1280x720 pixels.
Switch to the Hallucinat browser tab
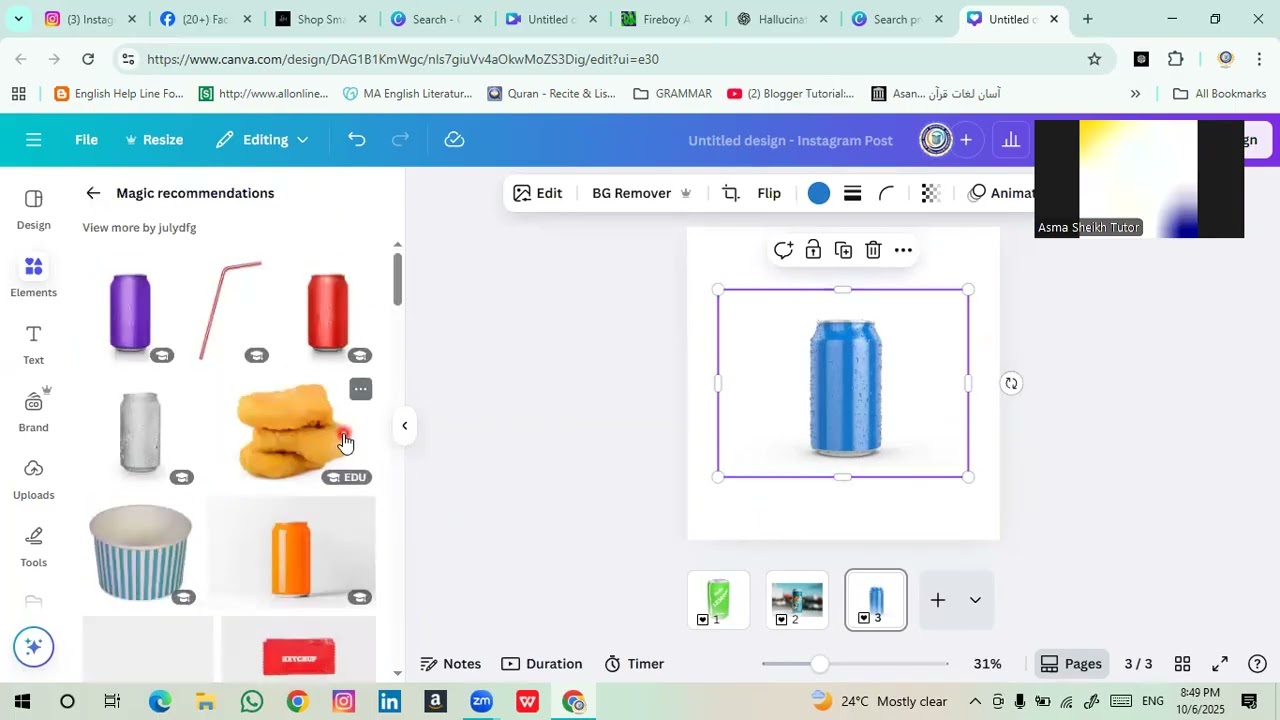click(x=781, y=19)
